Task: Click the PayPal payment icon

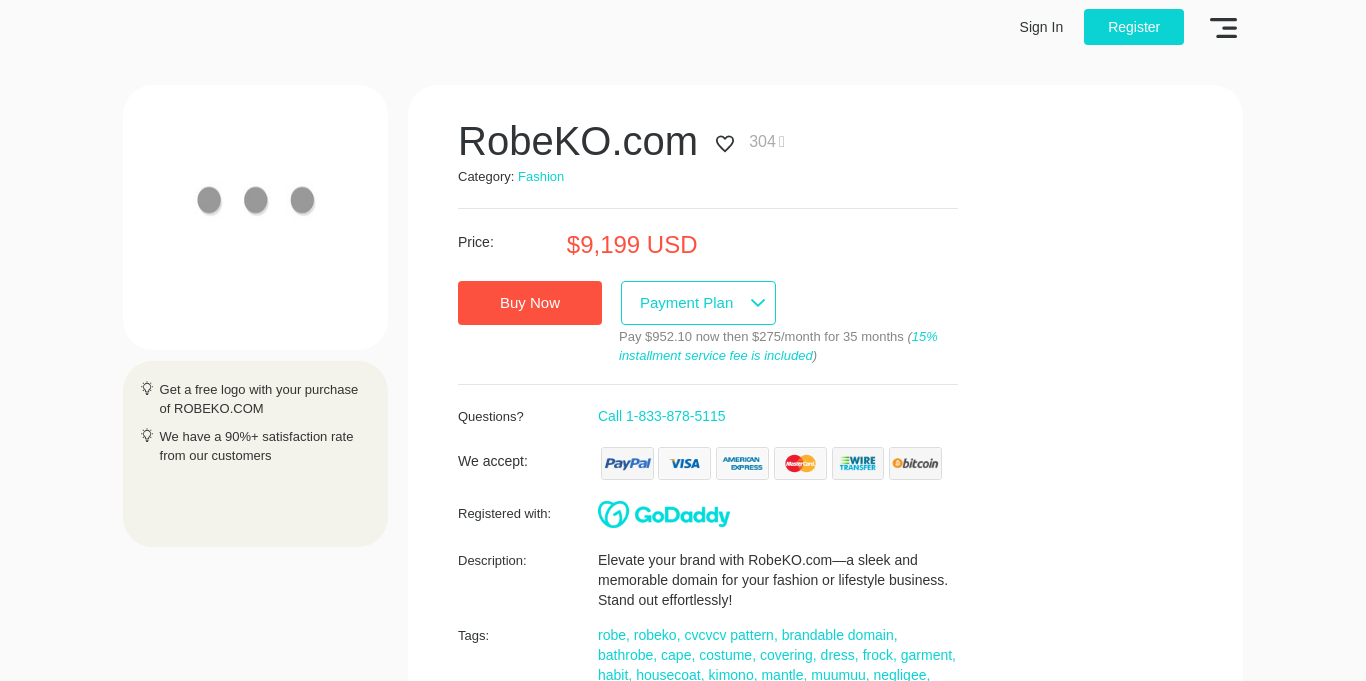Action: click(627, 464)
